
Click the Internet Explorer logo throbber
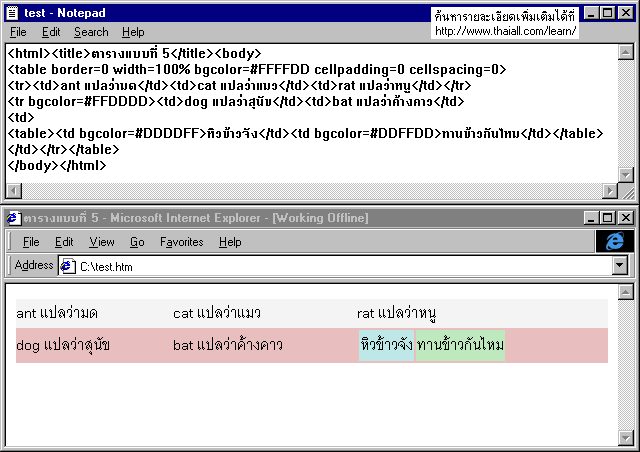pos(614,241)
